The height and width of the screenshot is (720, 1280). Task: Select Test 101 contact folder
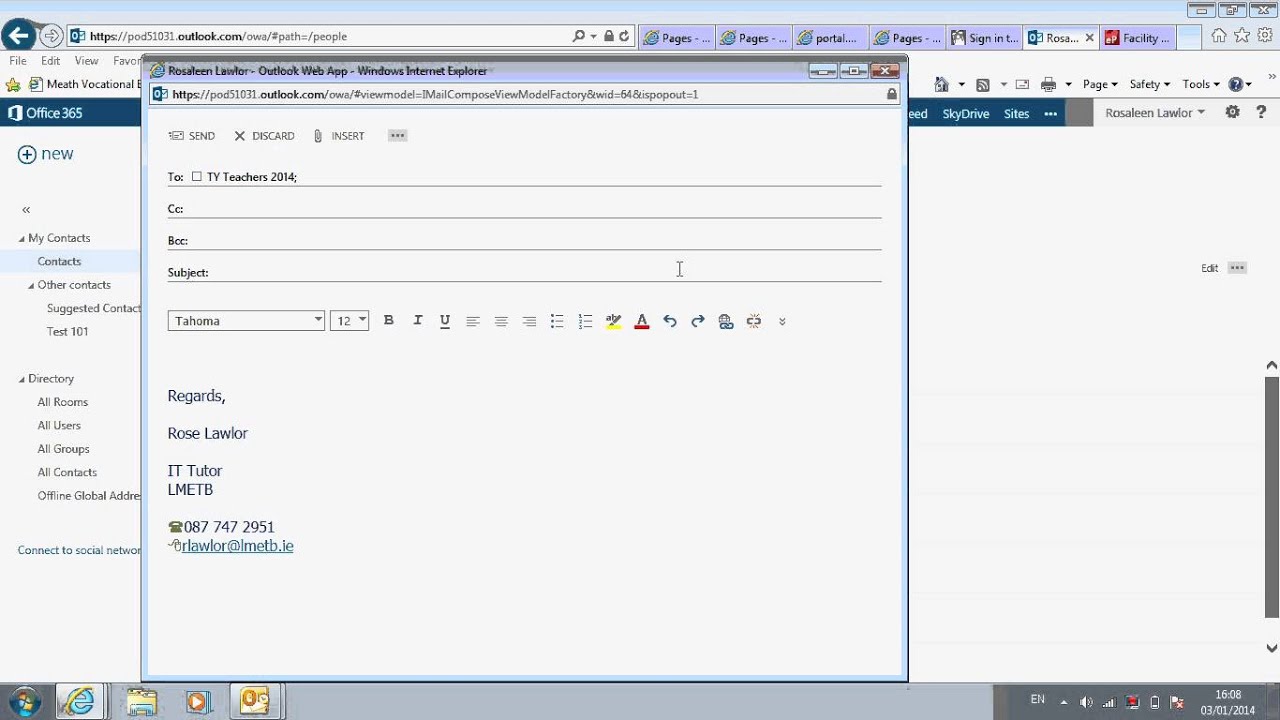(67, 331)
